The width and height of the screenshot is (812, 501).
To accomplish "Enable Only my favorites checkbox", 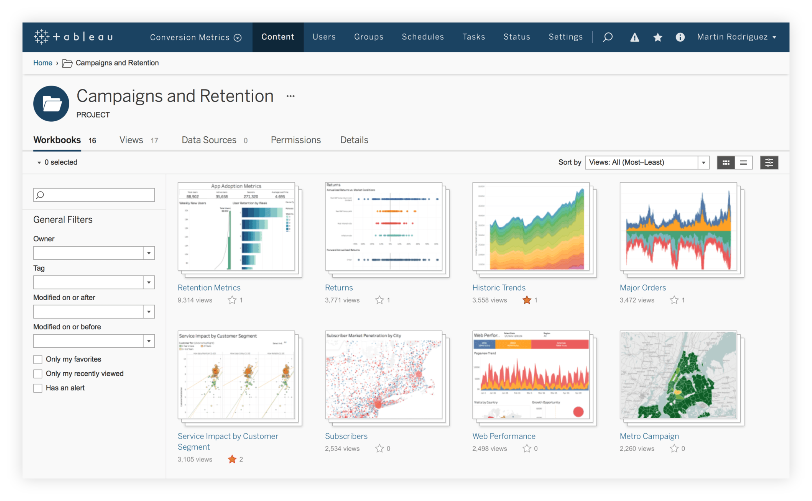I will tap(38, 359).
